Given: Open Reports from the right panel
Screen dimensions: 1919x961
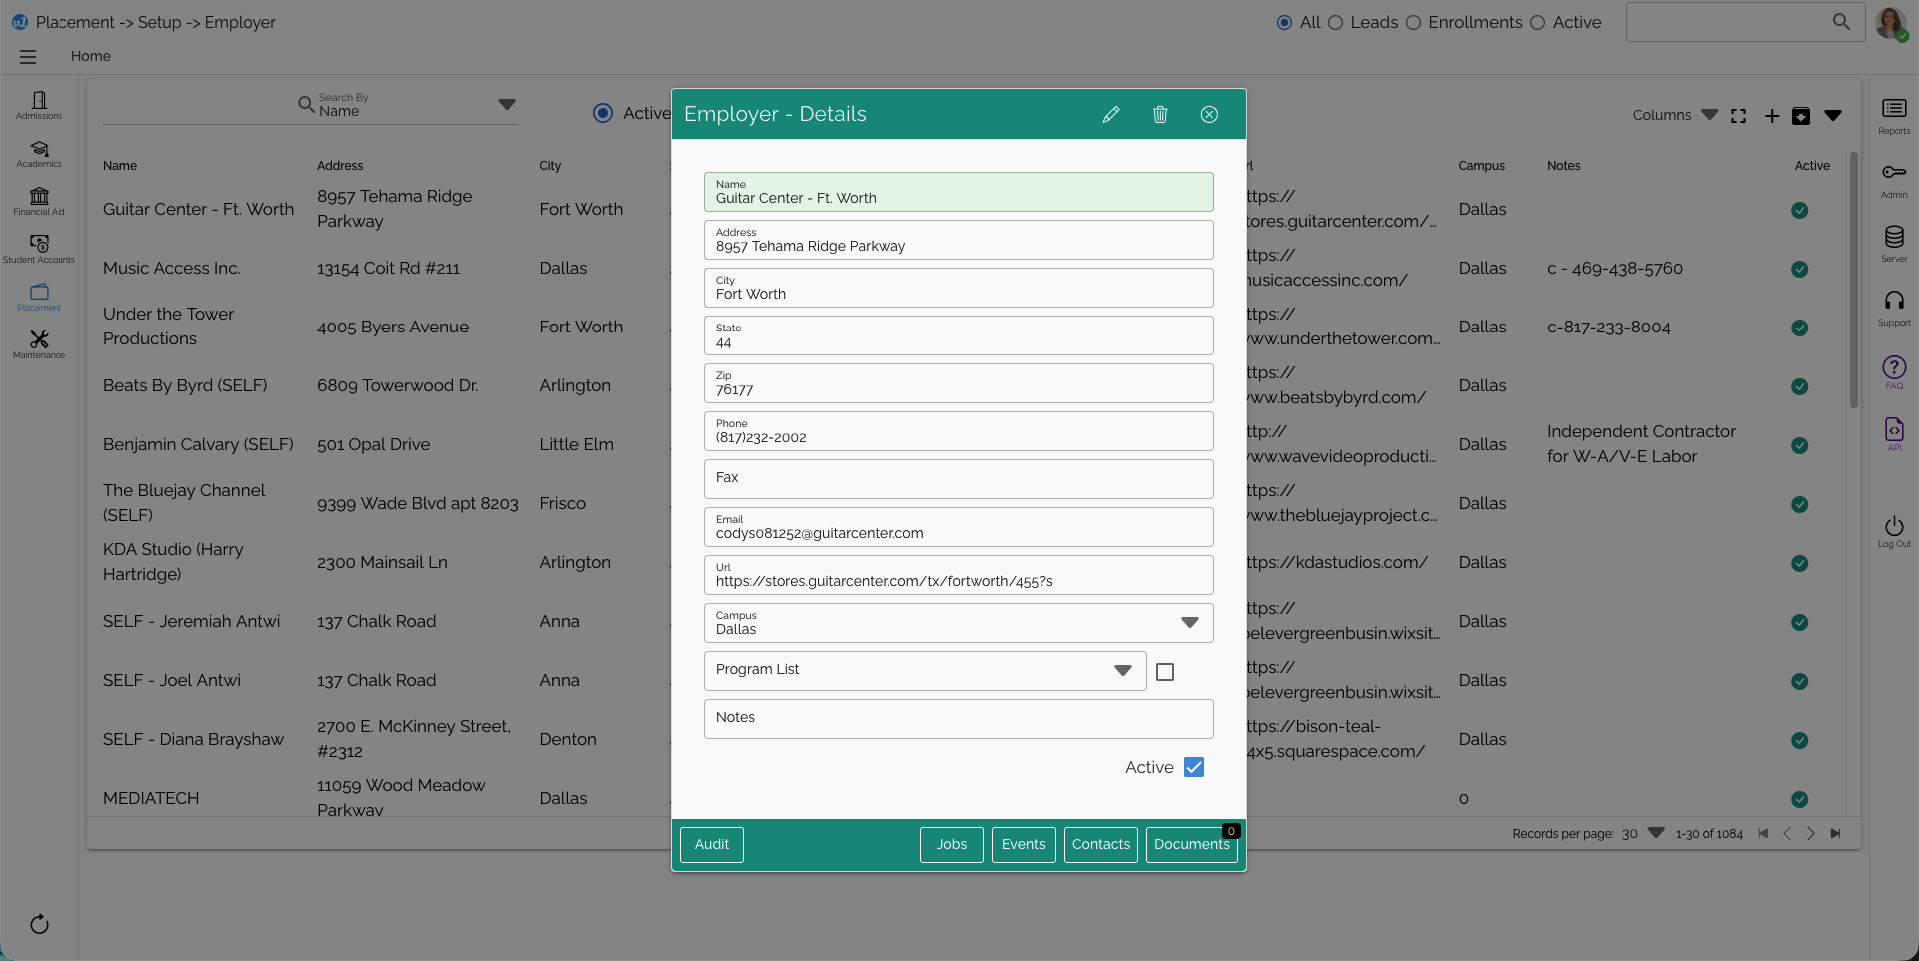Looking at the screenshot, I should [1893, 114].
